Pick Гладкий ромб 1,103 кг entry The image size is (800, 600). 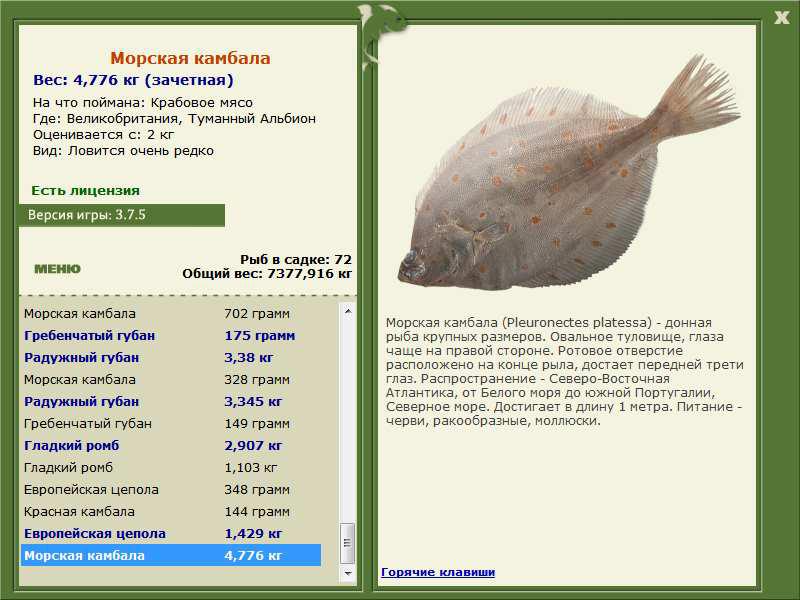[170, 468]
